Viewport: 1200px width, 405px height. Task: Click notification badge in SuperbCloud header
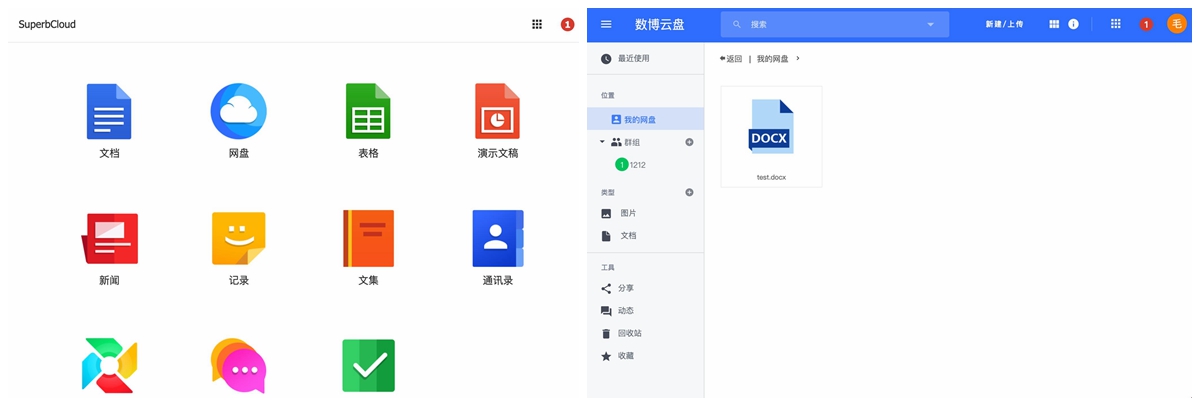tap(568, 24)
